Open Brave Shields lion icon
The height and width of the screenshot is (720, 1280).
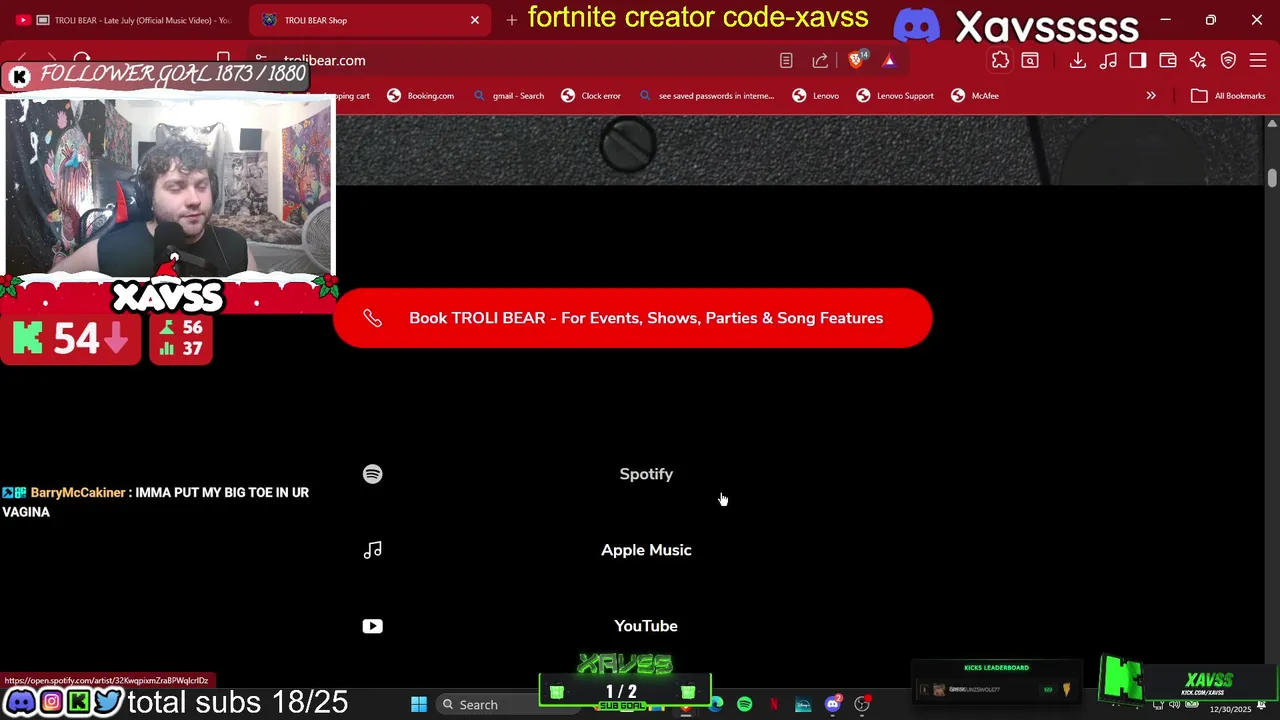point(857,60)
